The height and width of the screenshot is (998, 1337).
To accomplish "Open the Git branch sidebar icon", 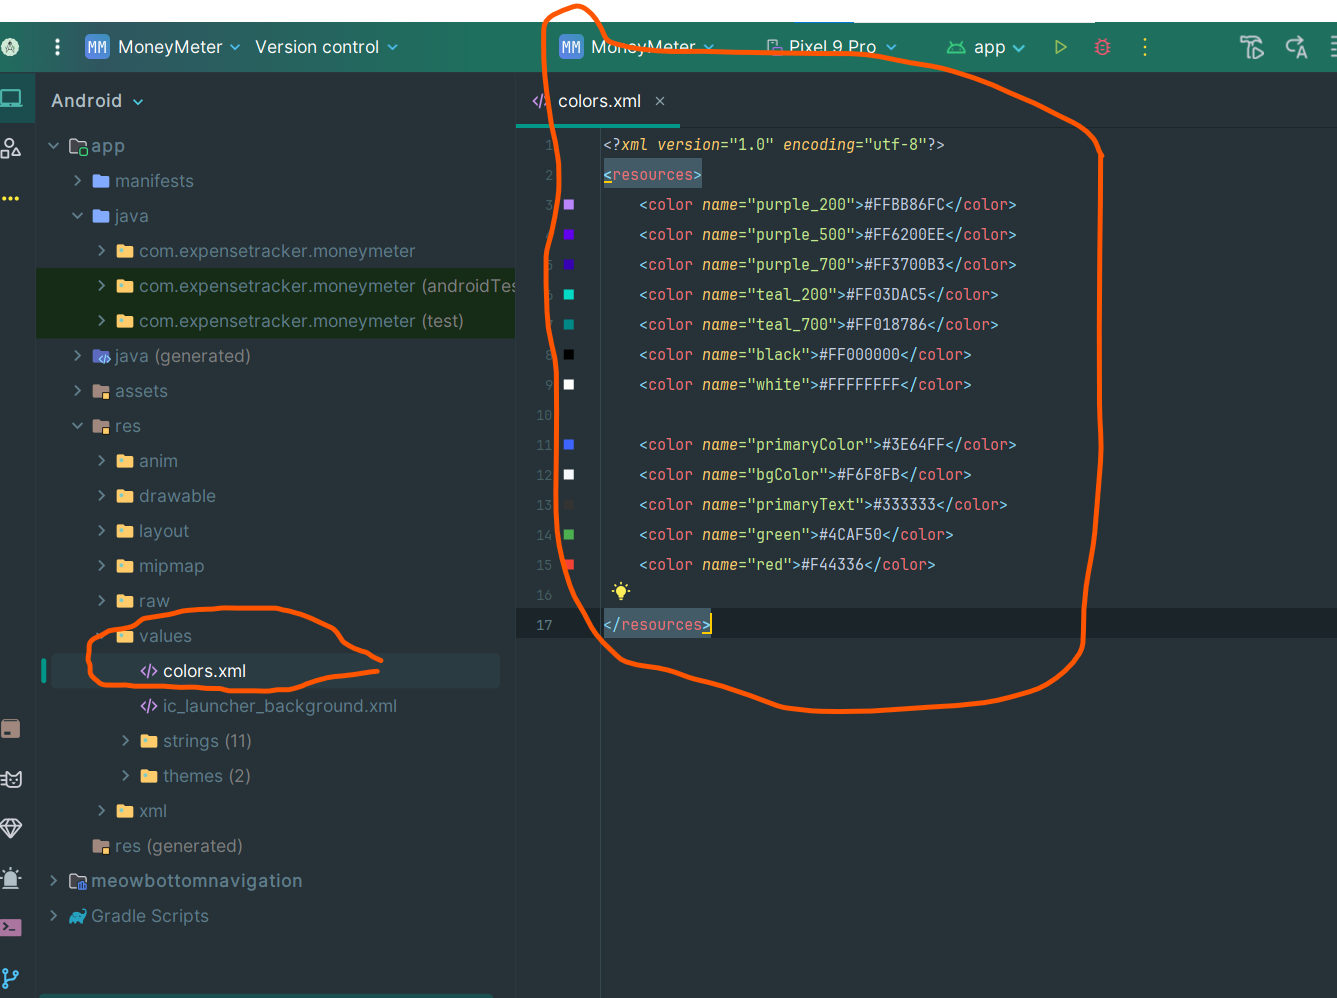I will 11,978.
